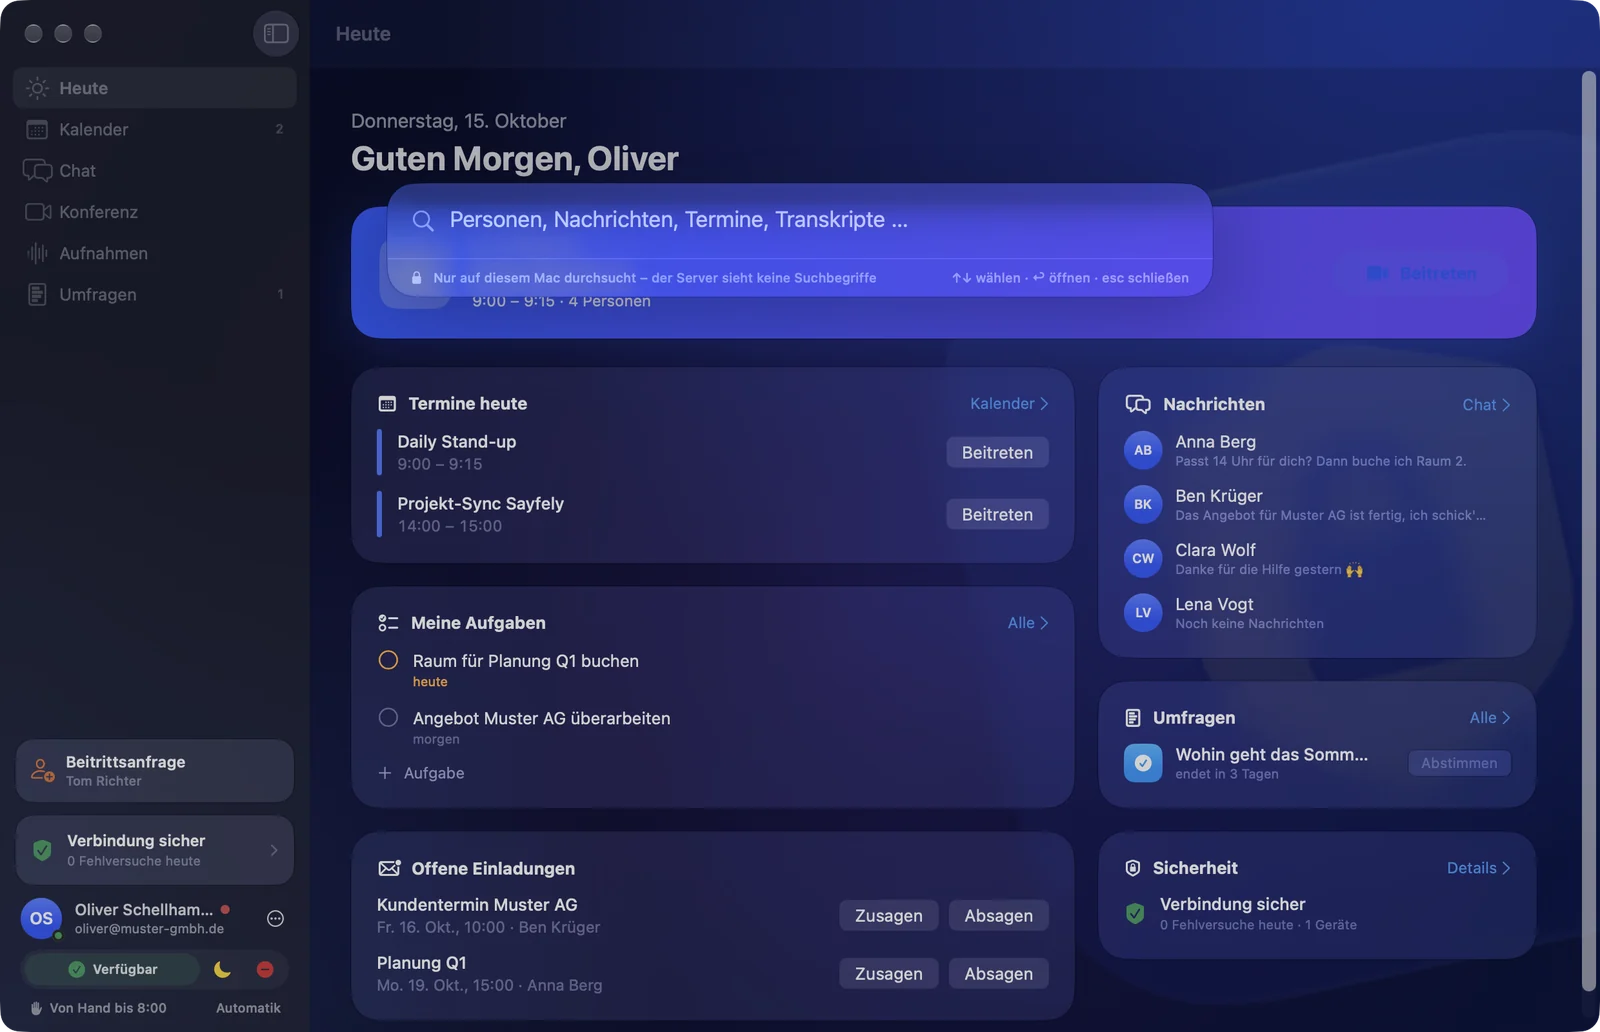Open Chat in the sidebar
This screenshot has width=1600, height=1032.
155,171
